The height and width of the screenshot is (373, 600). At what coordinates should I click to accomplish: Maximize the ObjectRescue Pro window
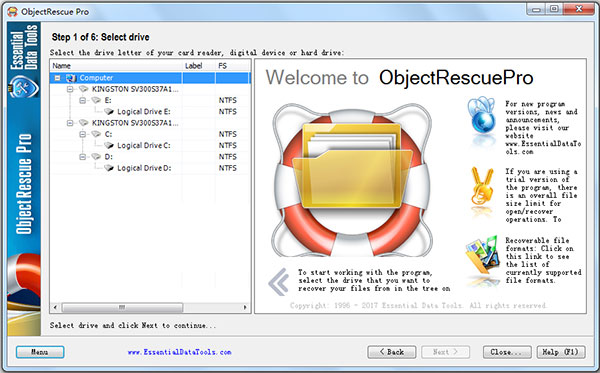(x=554, y=9)
